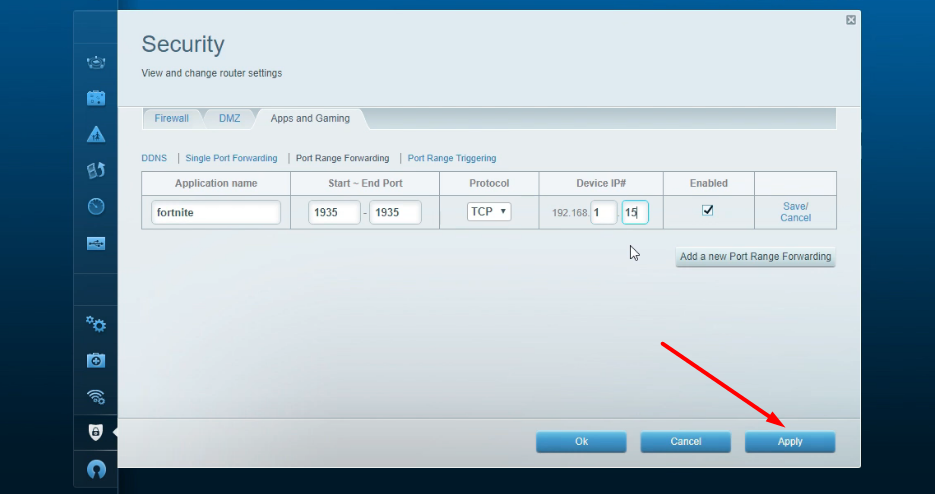Screen dimensions: 935x494
Task: Open the Port Range Triggering link
Action: point(451,158)
